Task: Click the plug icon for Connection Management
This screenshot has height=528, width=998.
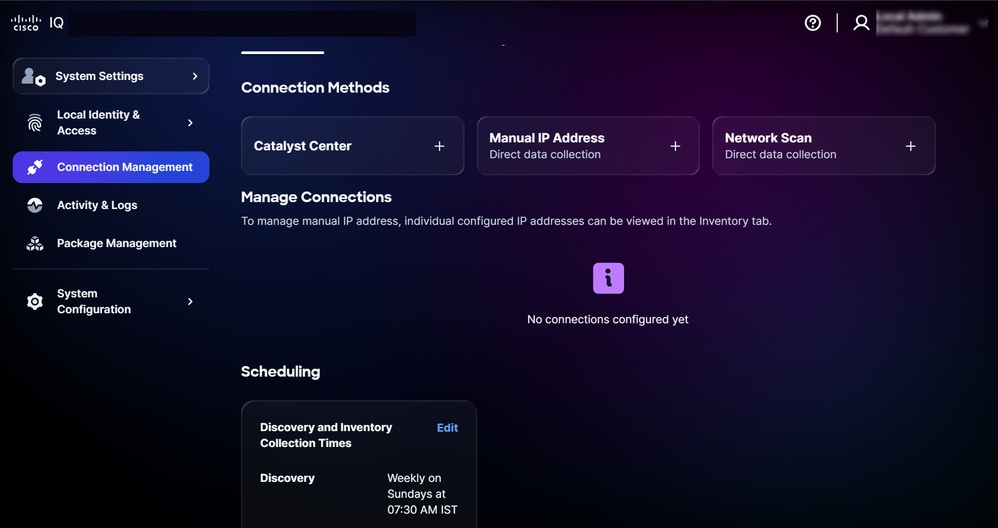Action: [x=34, y=167]
